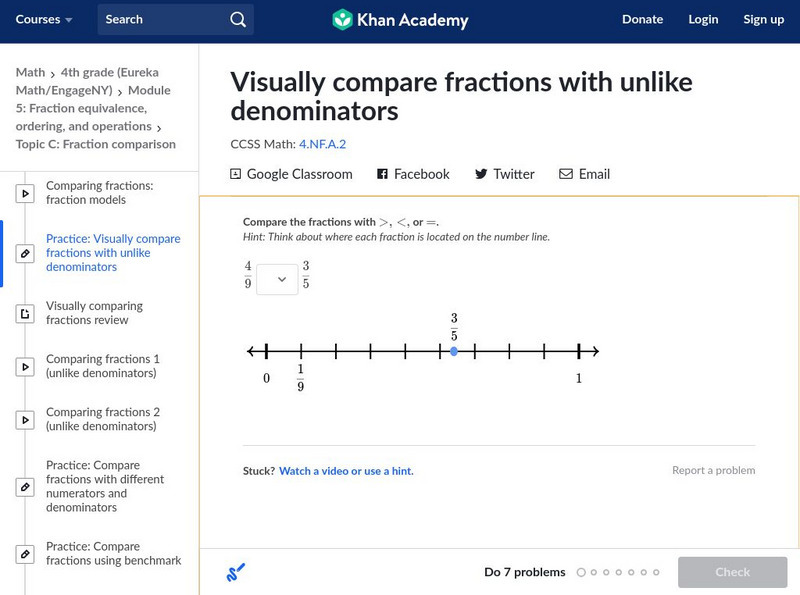The image size is (800, 595).
Task: Click Watch a video or use a hint
Action: point(346,471)
